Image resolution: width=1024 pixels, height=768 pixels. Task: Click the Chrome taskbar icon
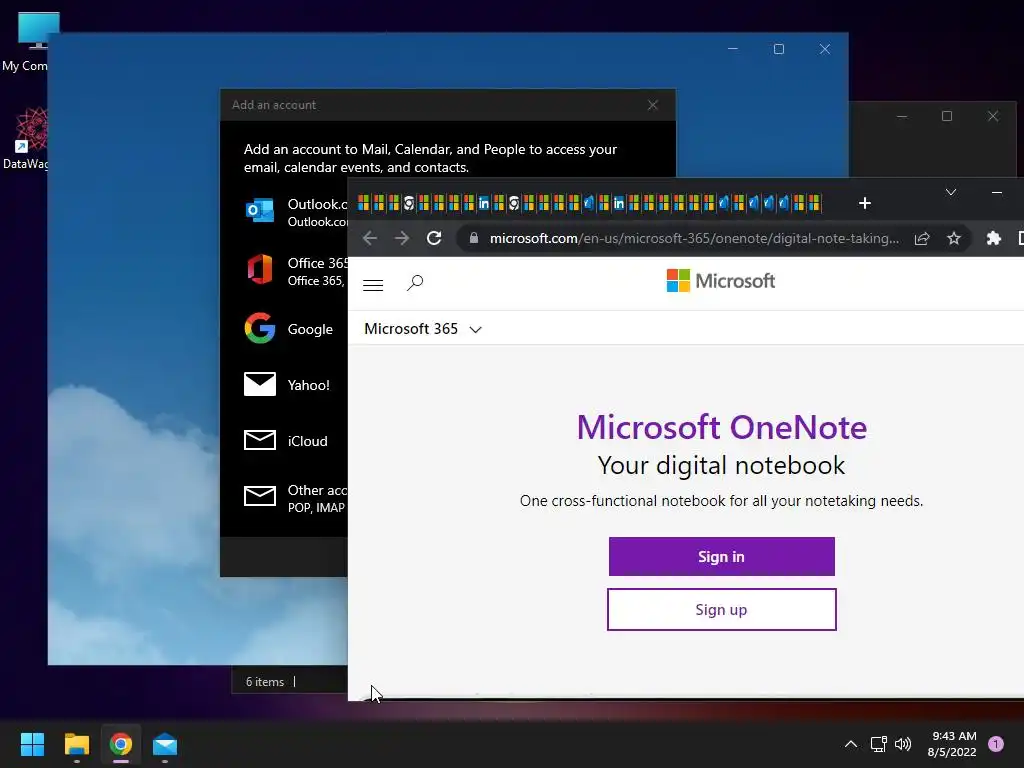coord(121,744)
